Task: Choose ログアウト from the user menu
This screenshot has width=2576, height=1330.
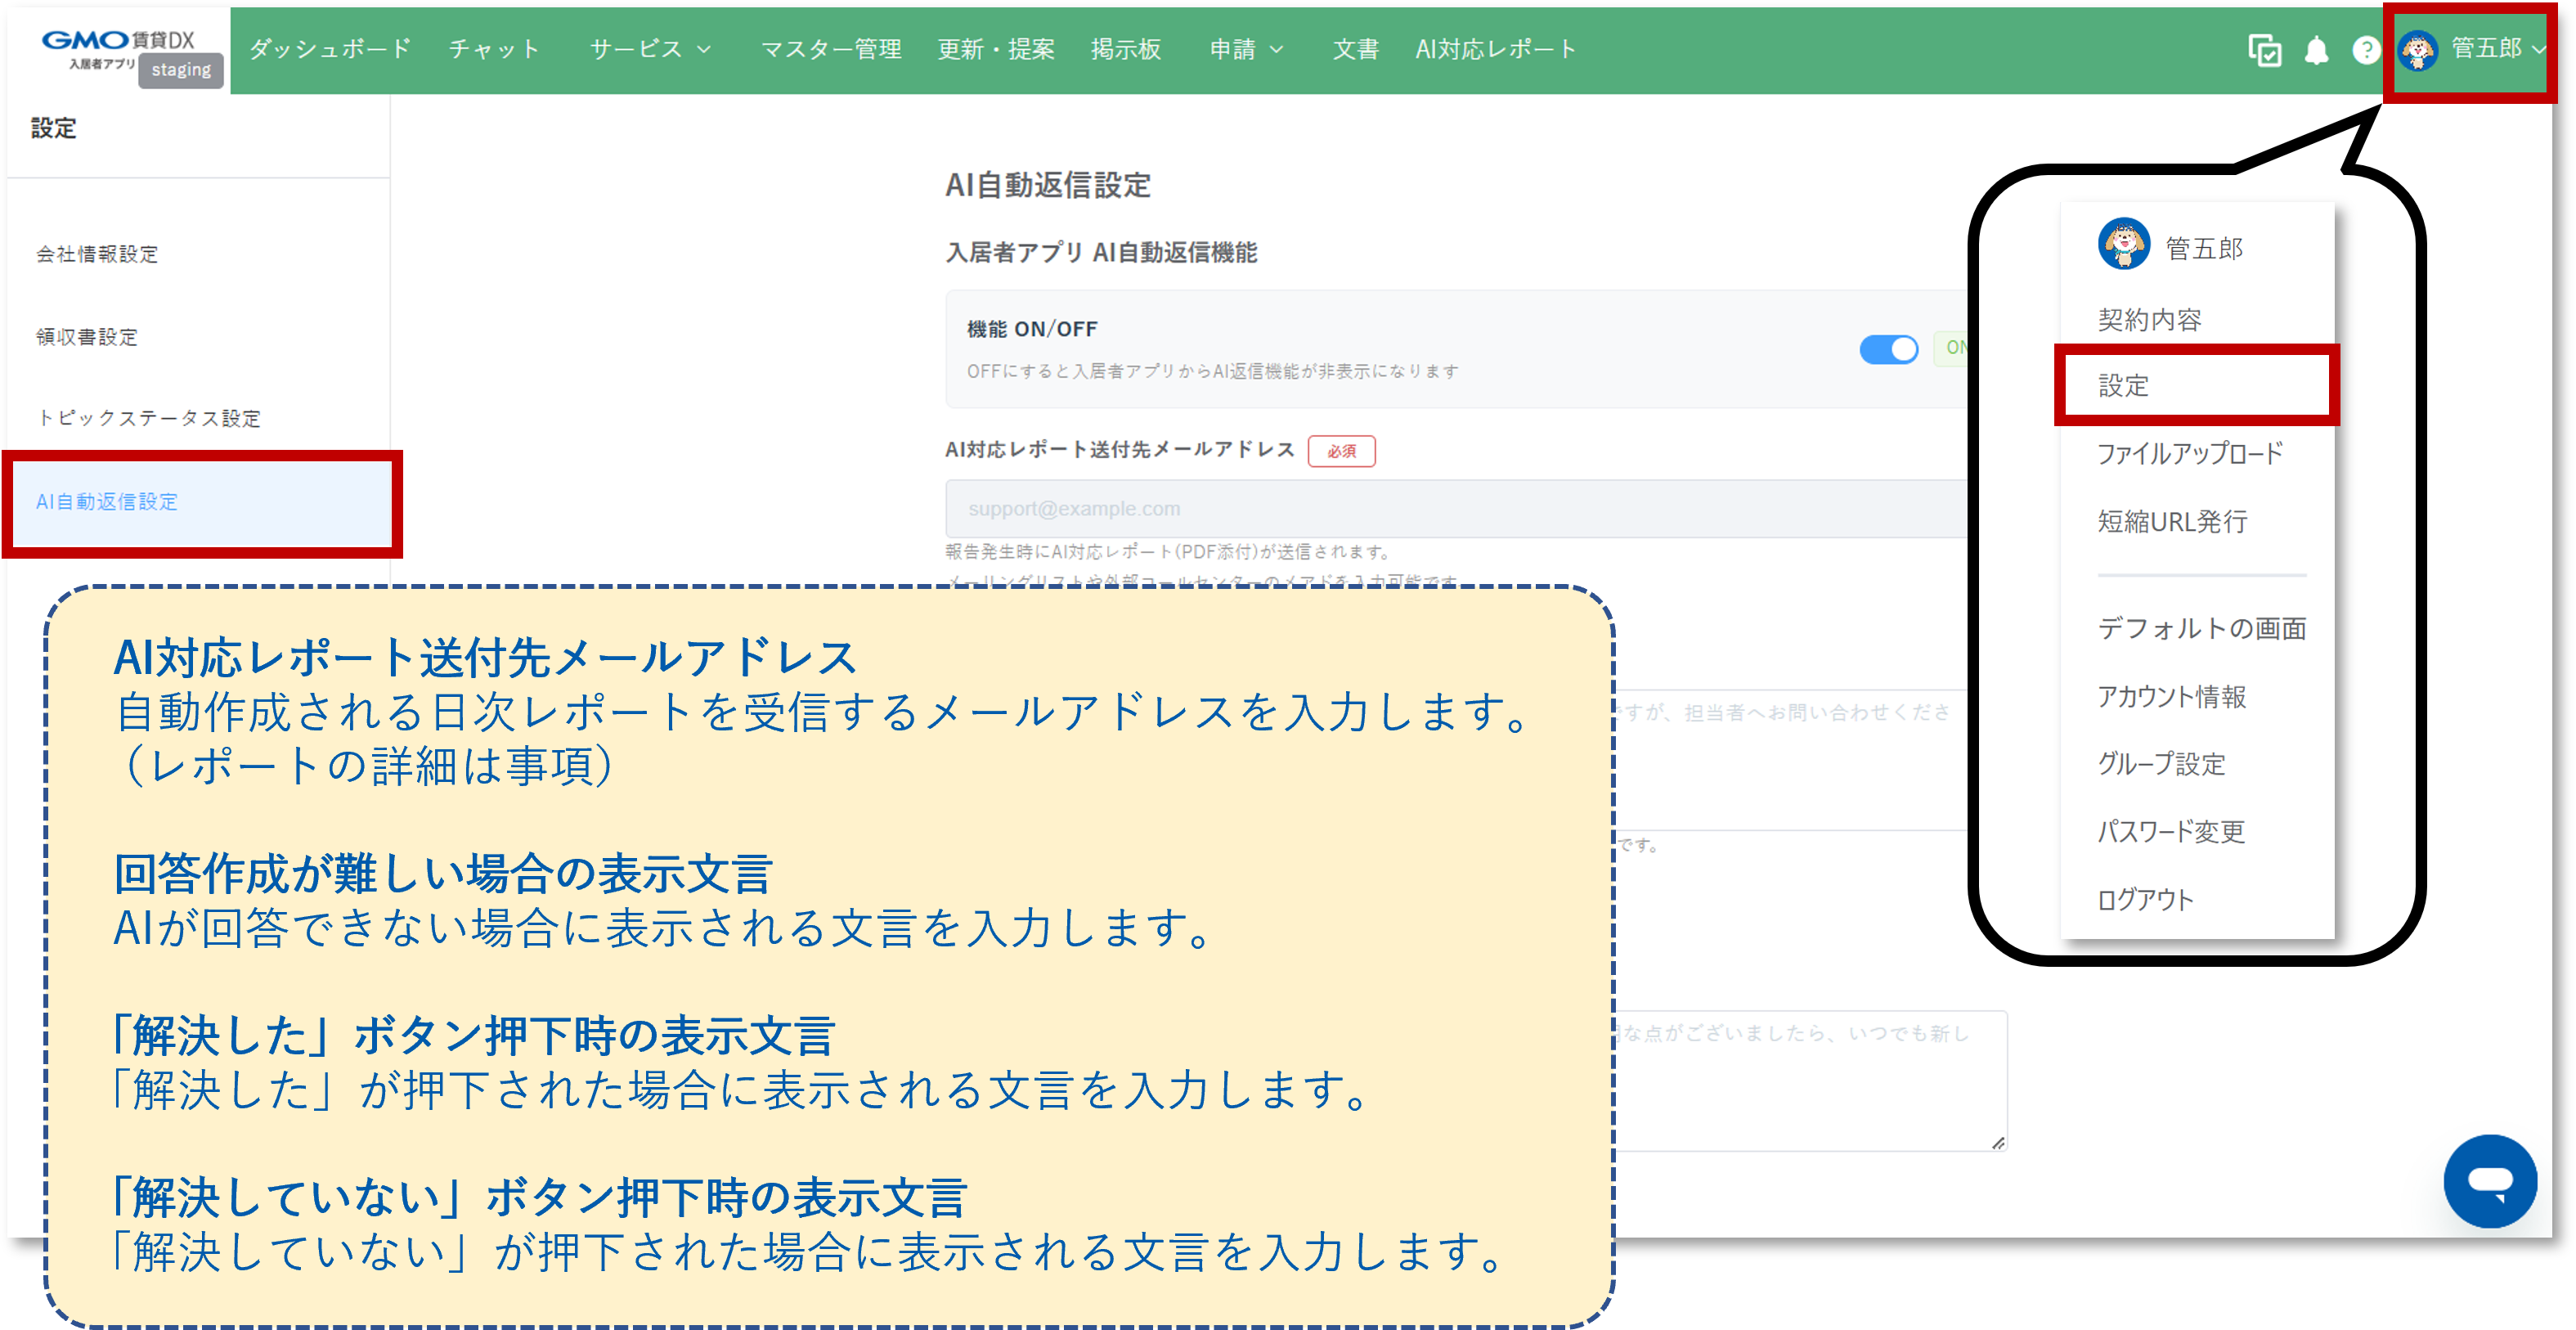Action: (2145, 900)
